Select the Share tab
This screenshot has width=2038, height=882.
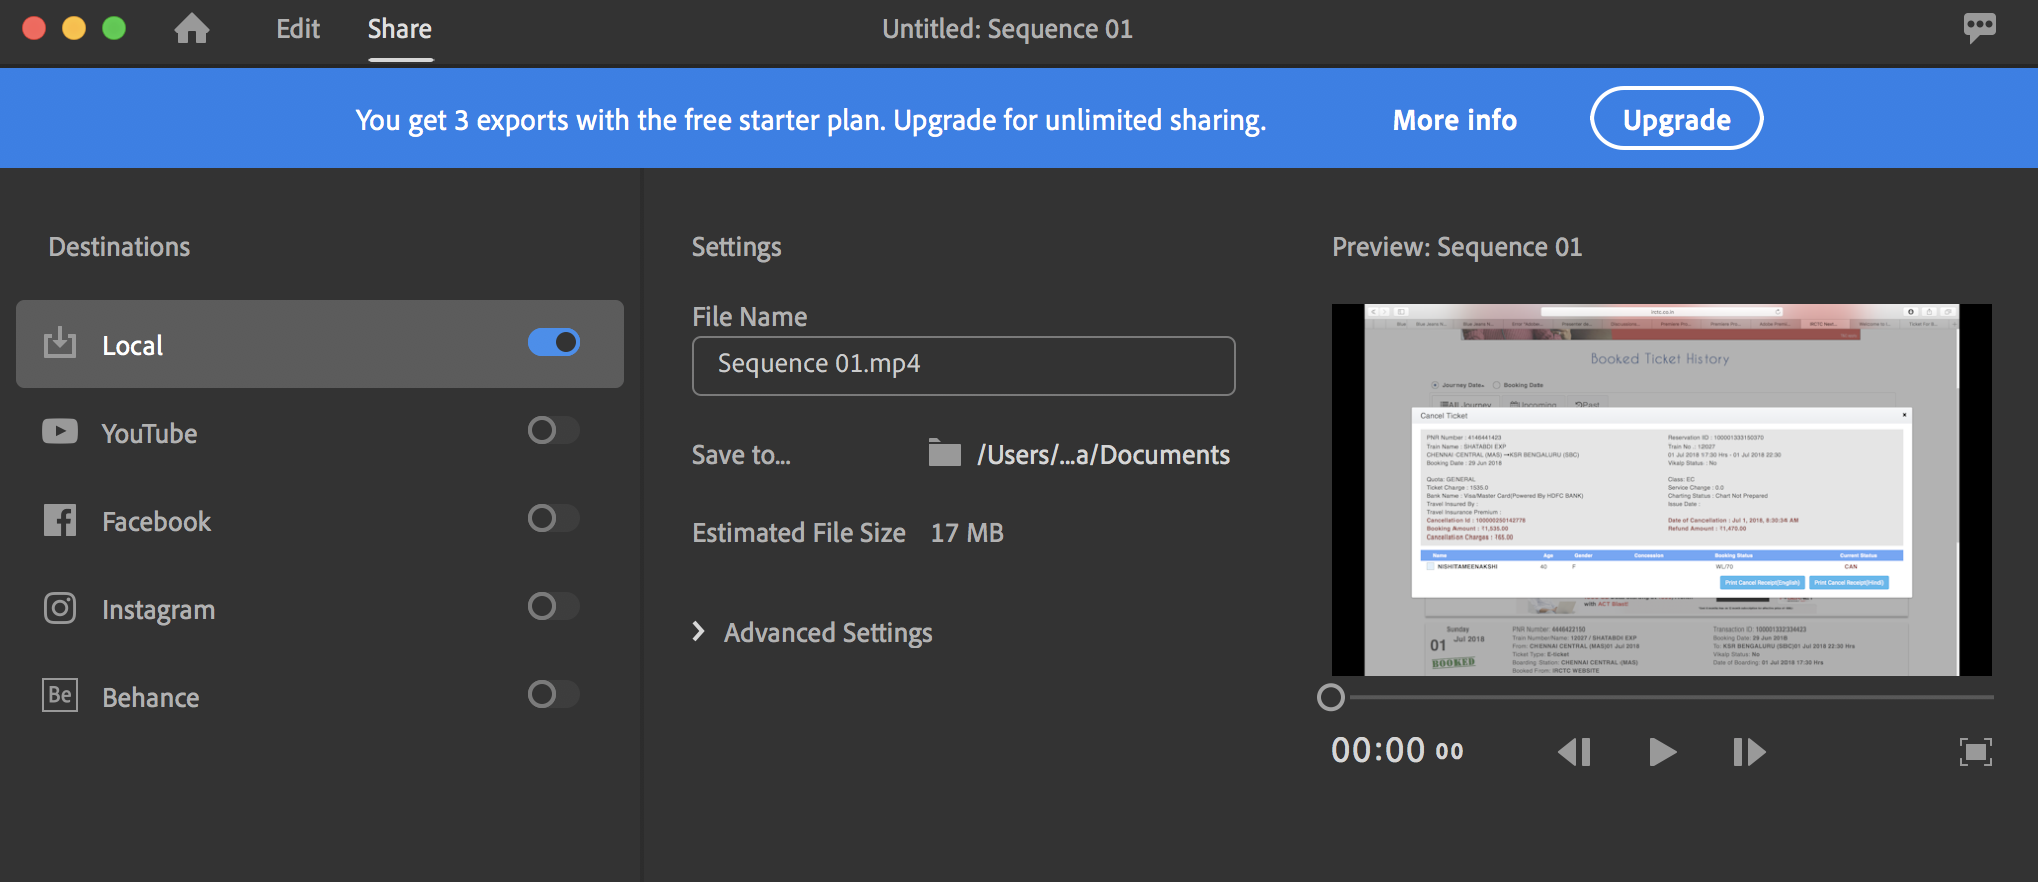[x=400, y=29]
